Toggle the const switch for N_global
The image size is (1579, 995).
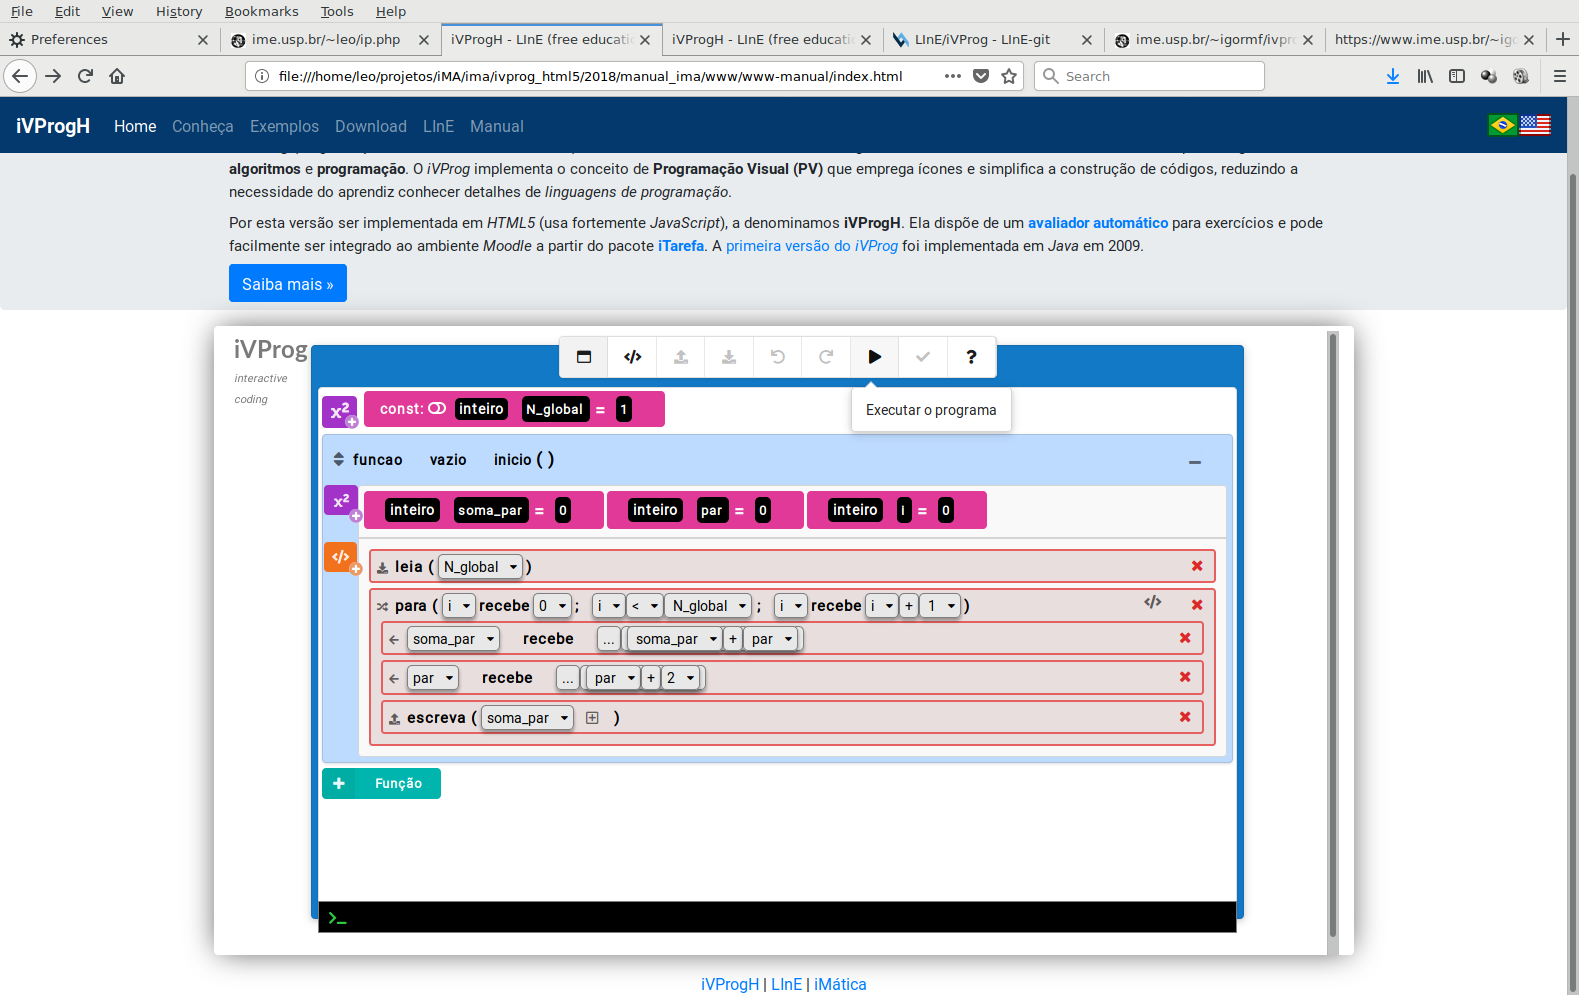pos(437,409)
